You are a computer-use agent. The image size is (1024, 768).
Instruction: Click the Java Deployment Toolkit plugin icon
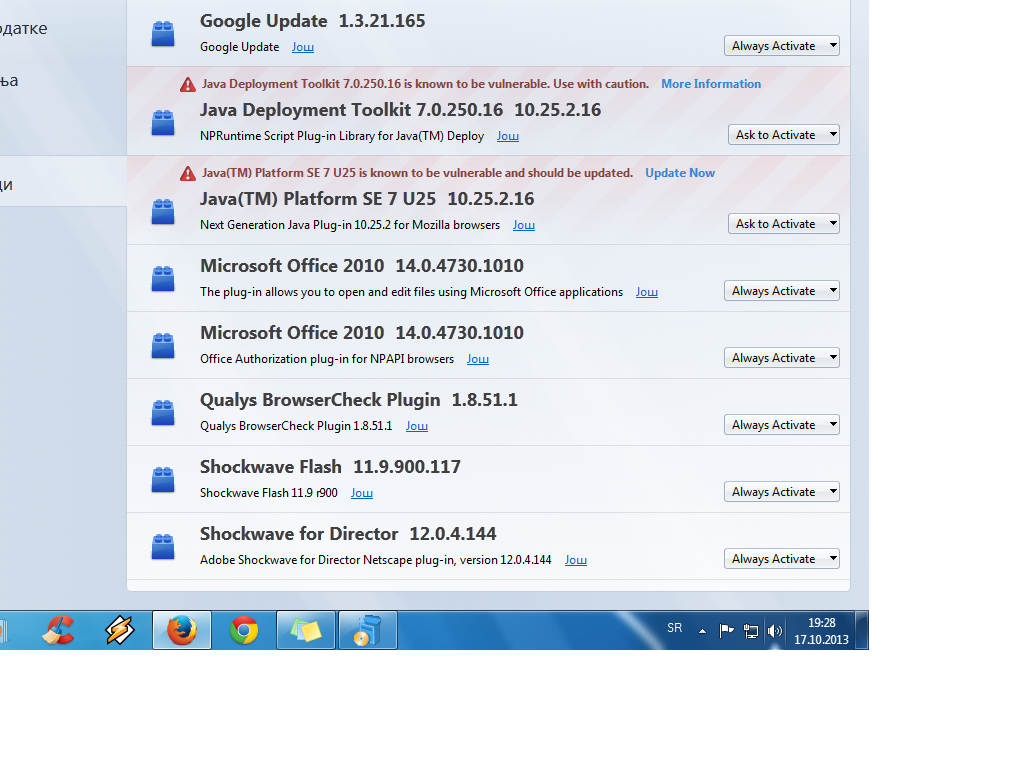[x=163, y=123]
